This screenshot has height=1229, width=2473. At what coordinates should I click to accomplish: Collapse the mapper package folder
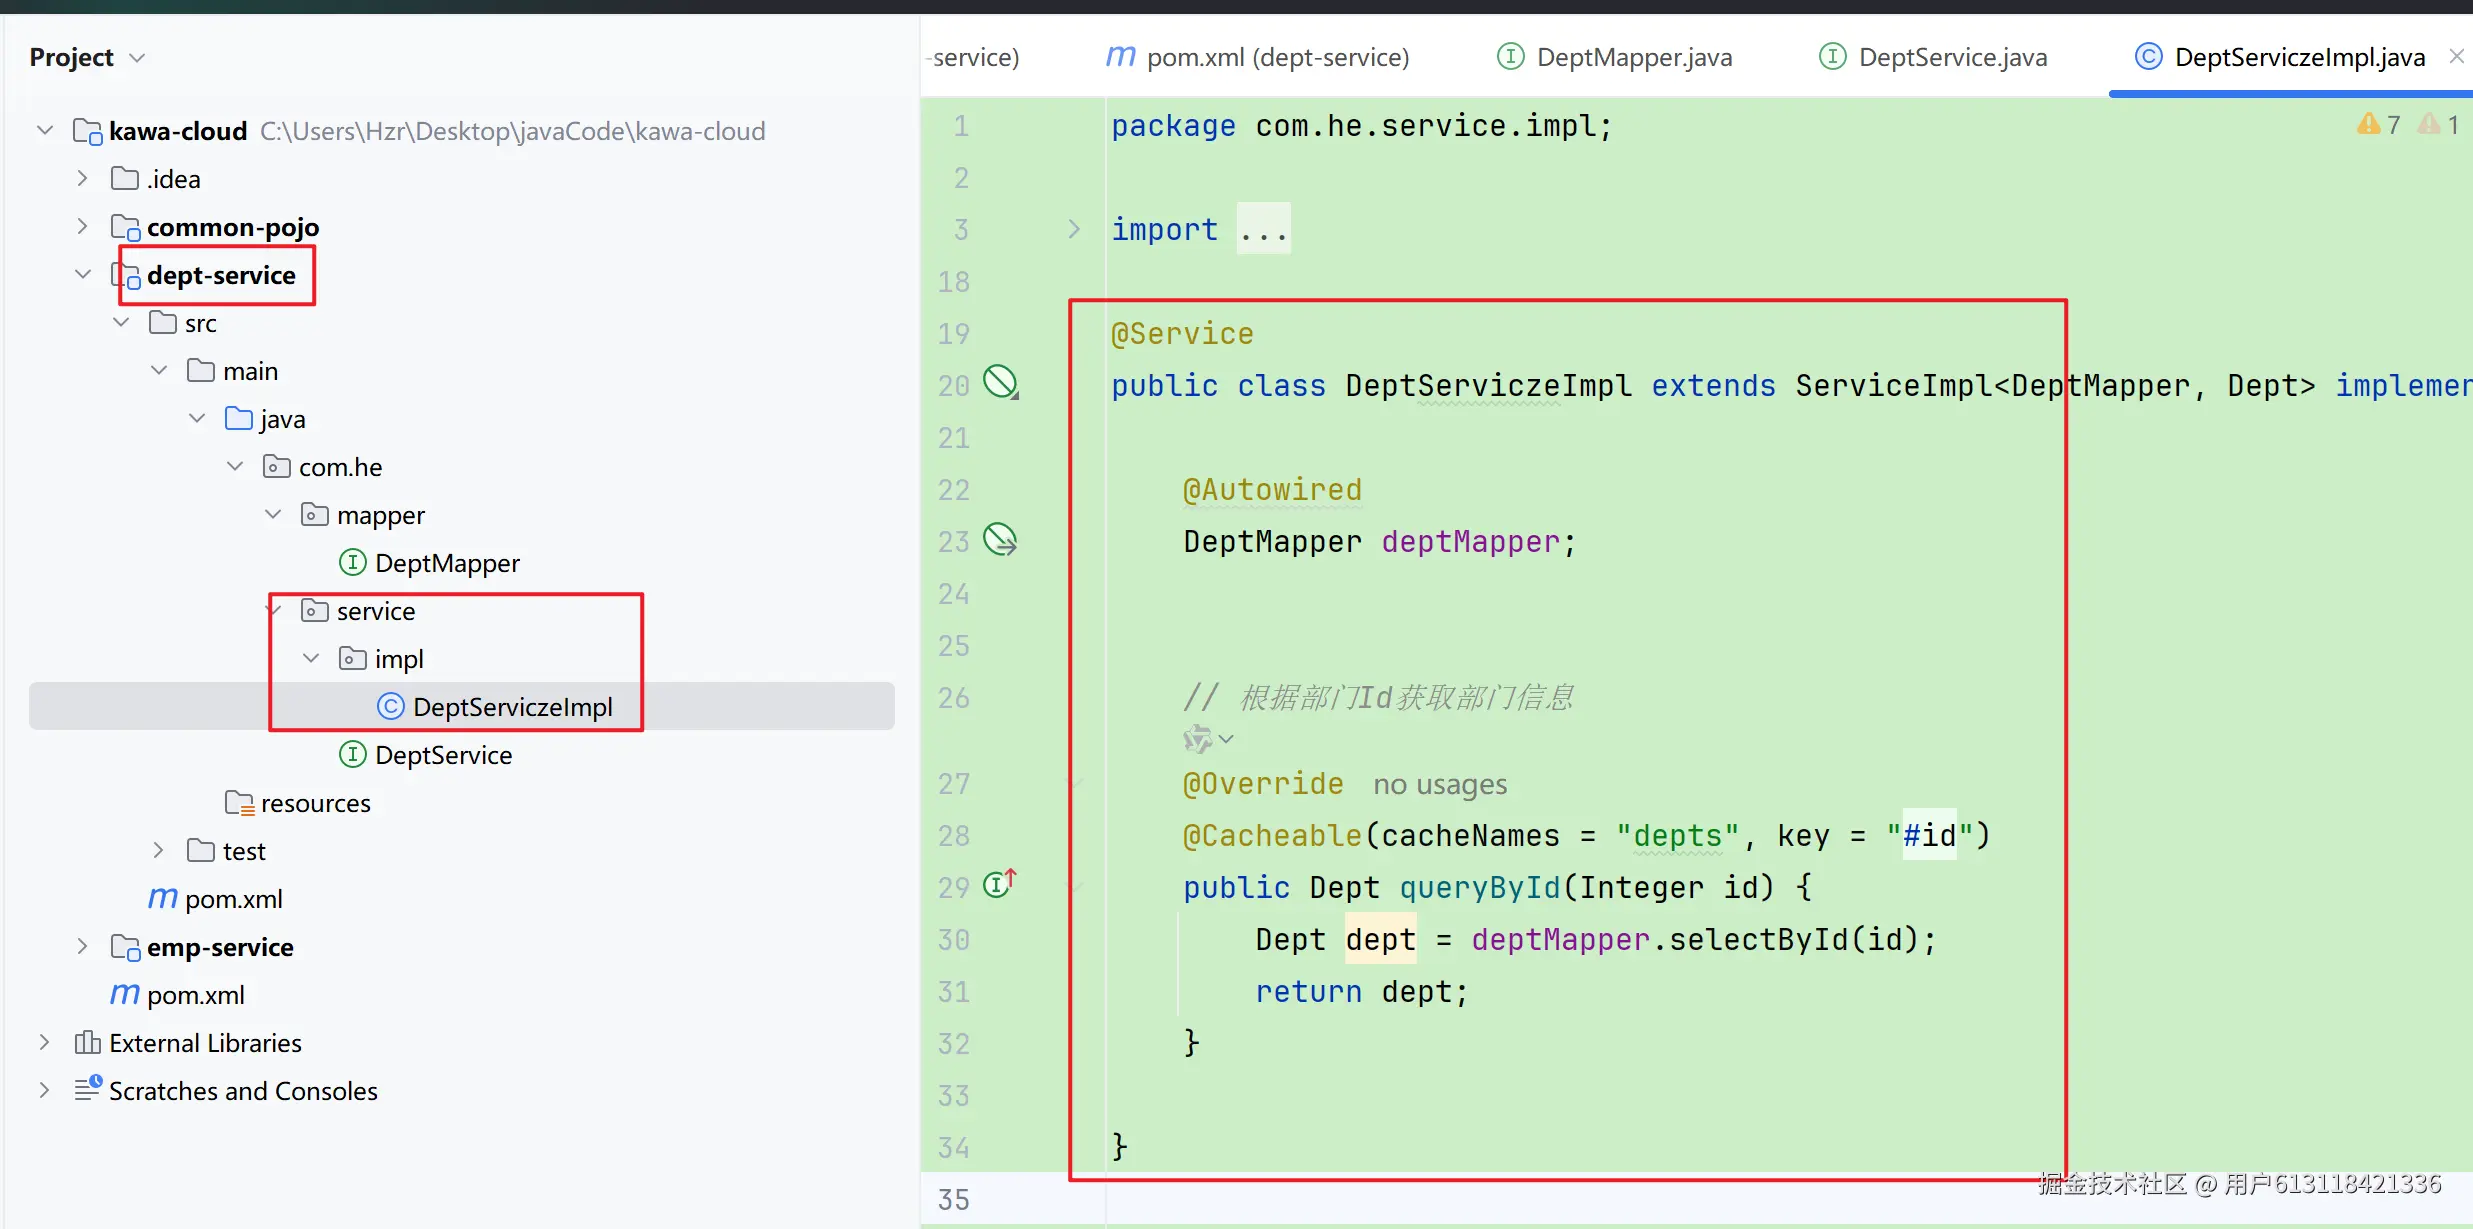(x=273, y=515)
